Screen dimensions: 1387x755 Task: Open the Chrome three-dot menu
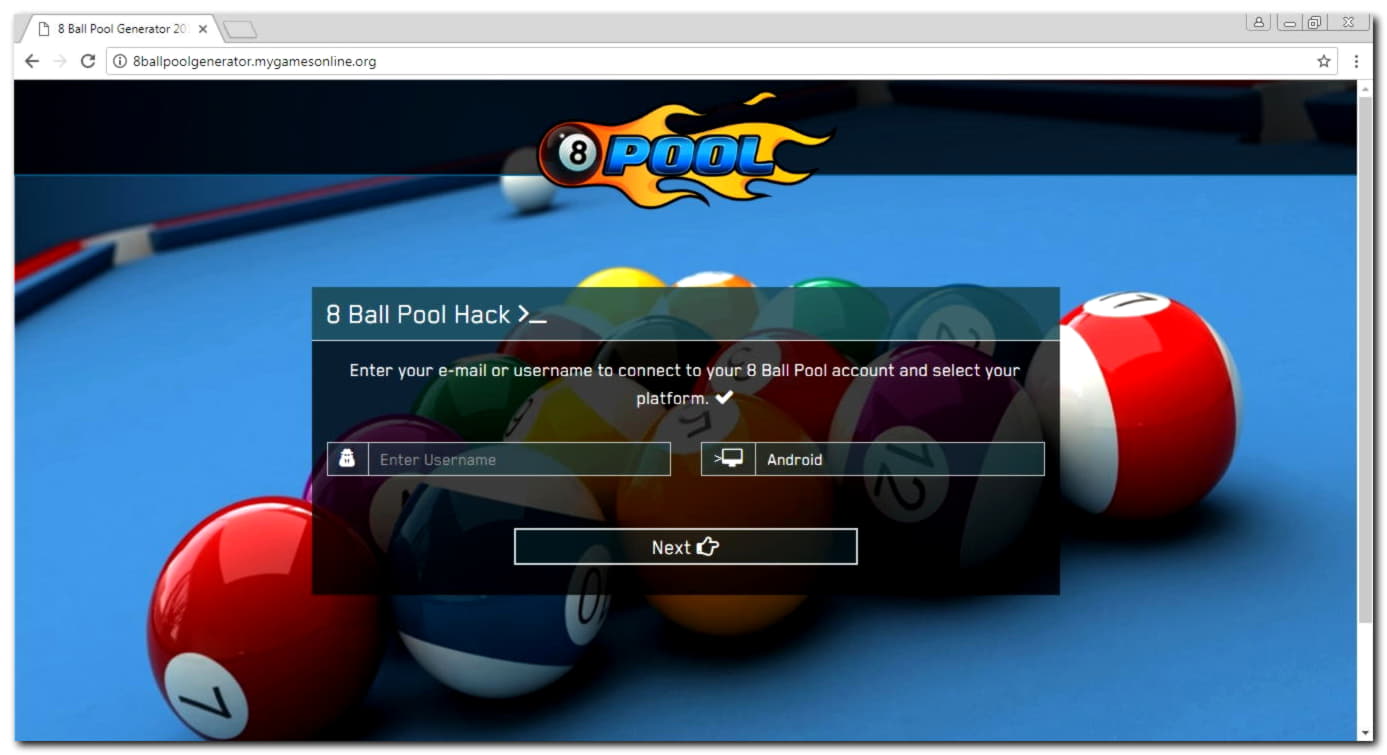click(1356, 61)
